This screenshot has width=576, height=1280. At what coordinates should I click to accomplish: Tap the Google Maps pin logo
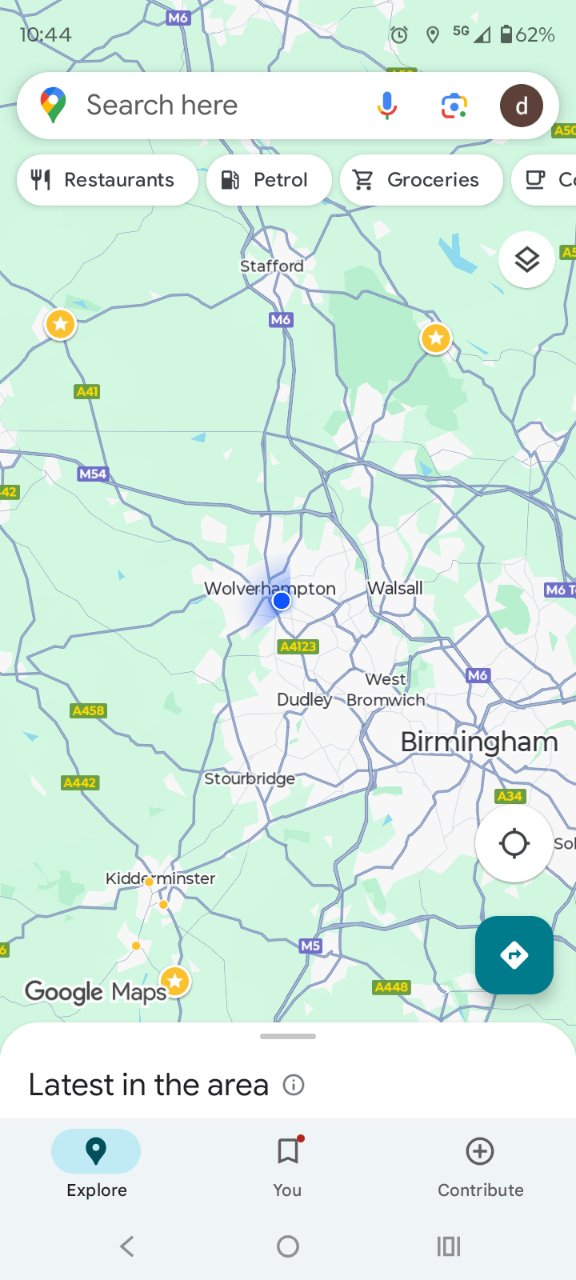53,105
